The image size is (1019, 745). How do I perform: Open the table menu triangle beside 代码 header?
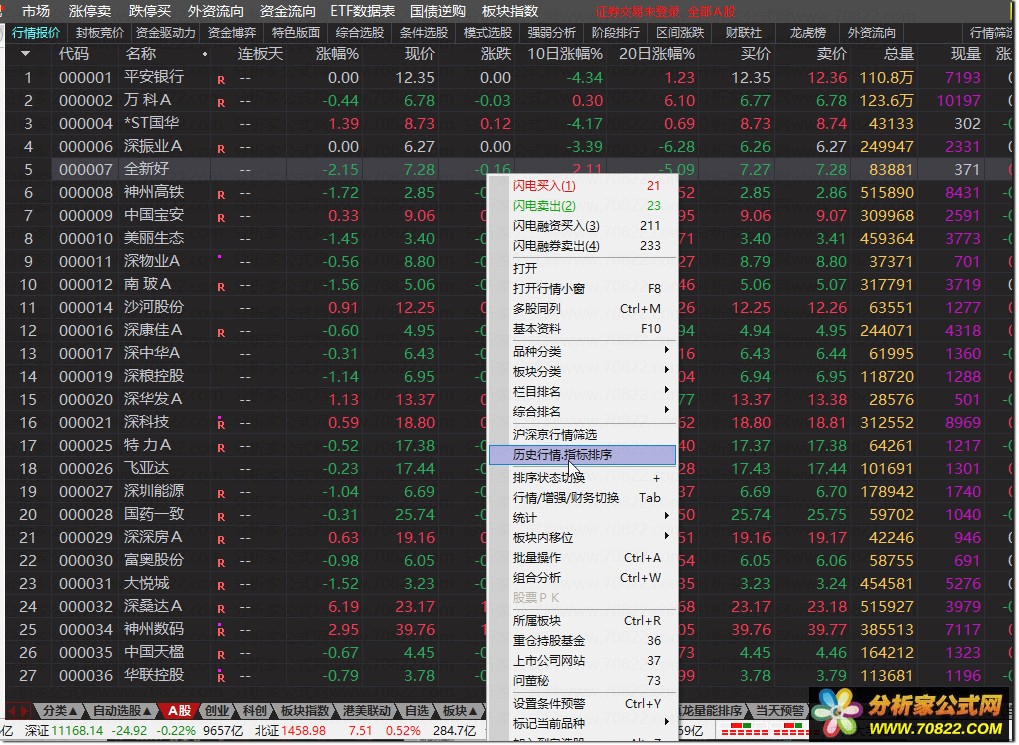click(x=25, y=54)
